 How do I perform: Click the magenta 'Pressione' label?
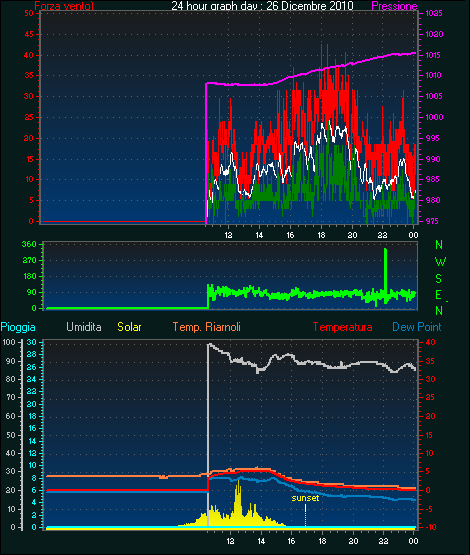[x=394, y=6]
